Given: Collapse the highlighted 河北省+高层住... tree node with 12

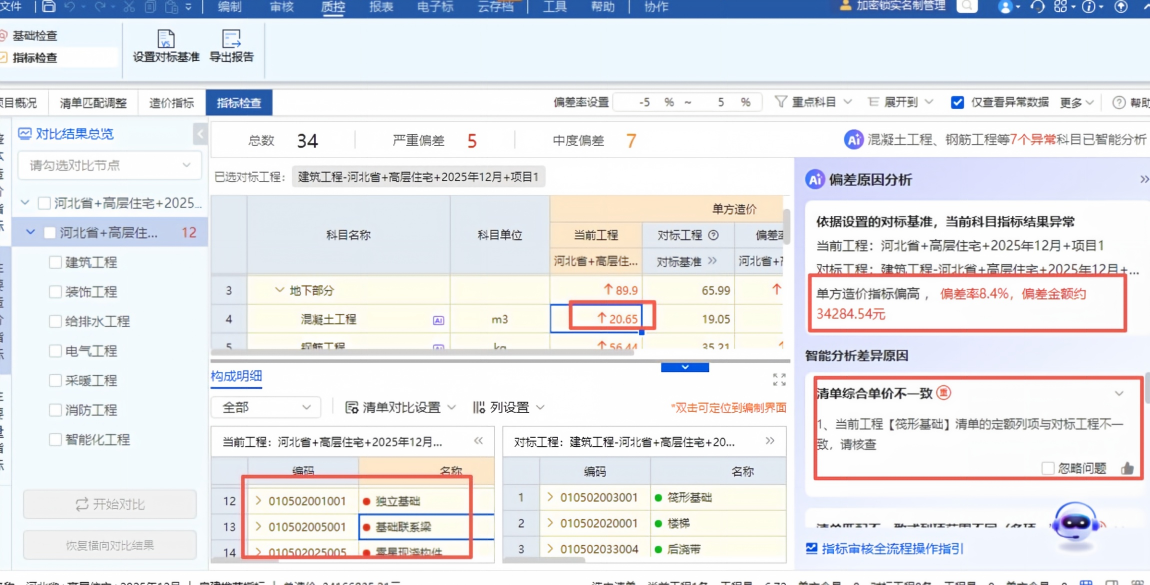Looking at the screenshot, I should (x=31, y=232).
